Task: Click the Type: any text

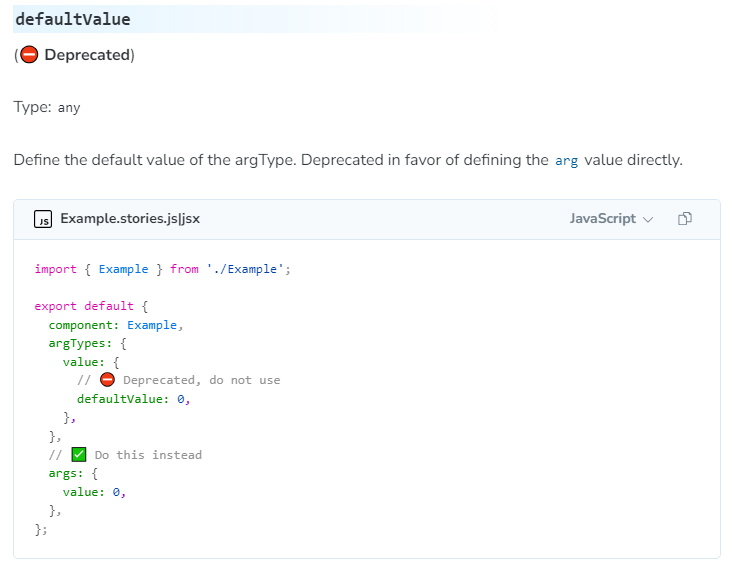Action: click(47, 107)
